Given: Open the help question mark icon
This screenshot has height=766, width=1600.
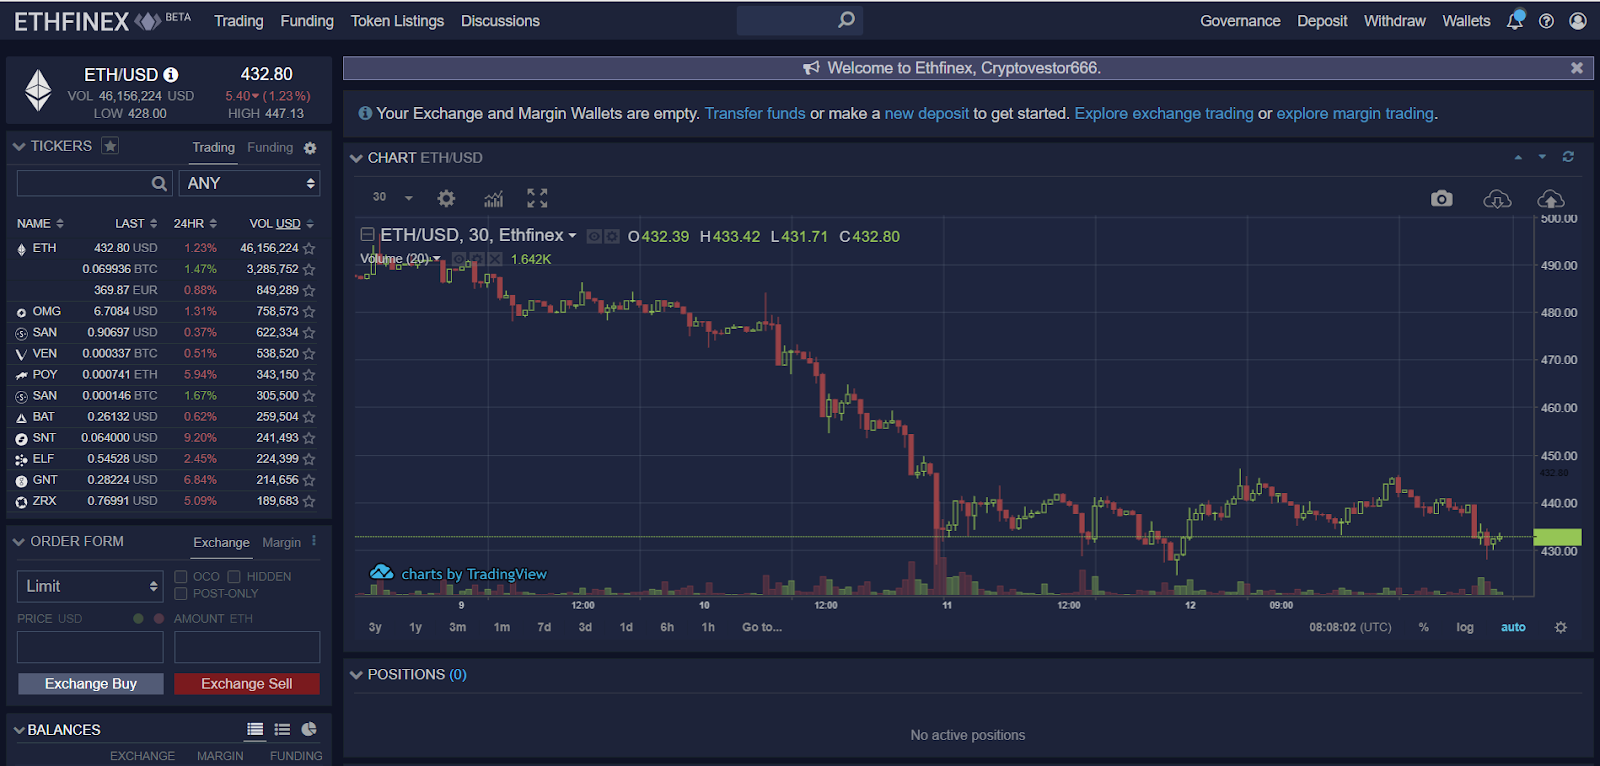Looking at the screenshot, I should pos(1546,21).
